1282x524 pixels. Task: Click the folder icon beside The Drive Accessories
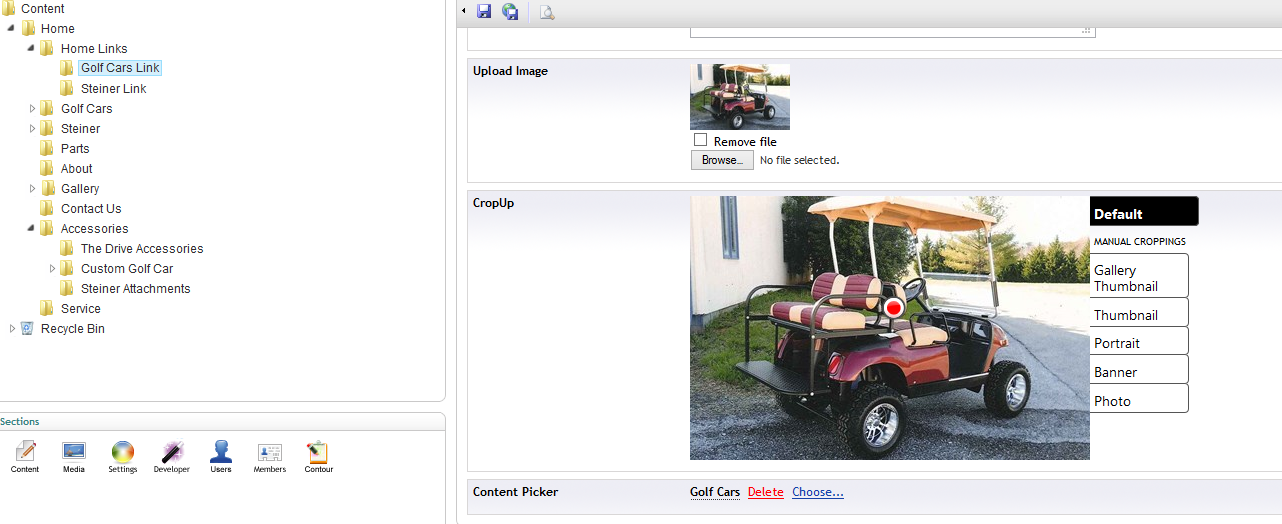click(x=67, y=248)
